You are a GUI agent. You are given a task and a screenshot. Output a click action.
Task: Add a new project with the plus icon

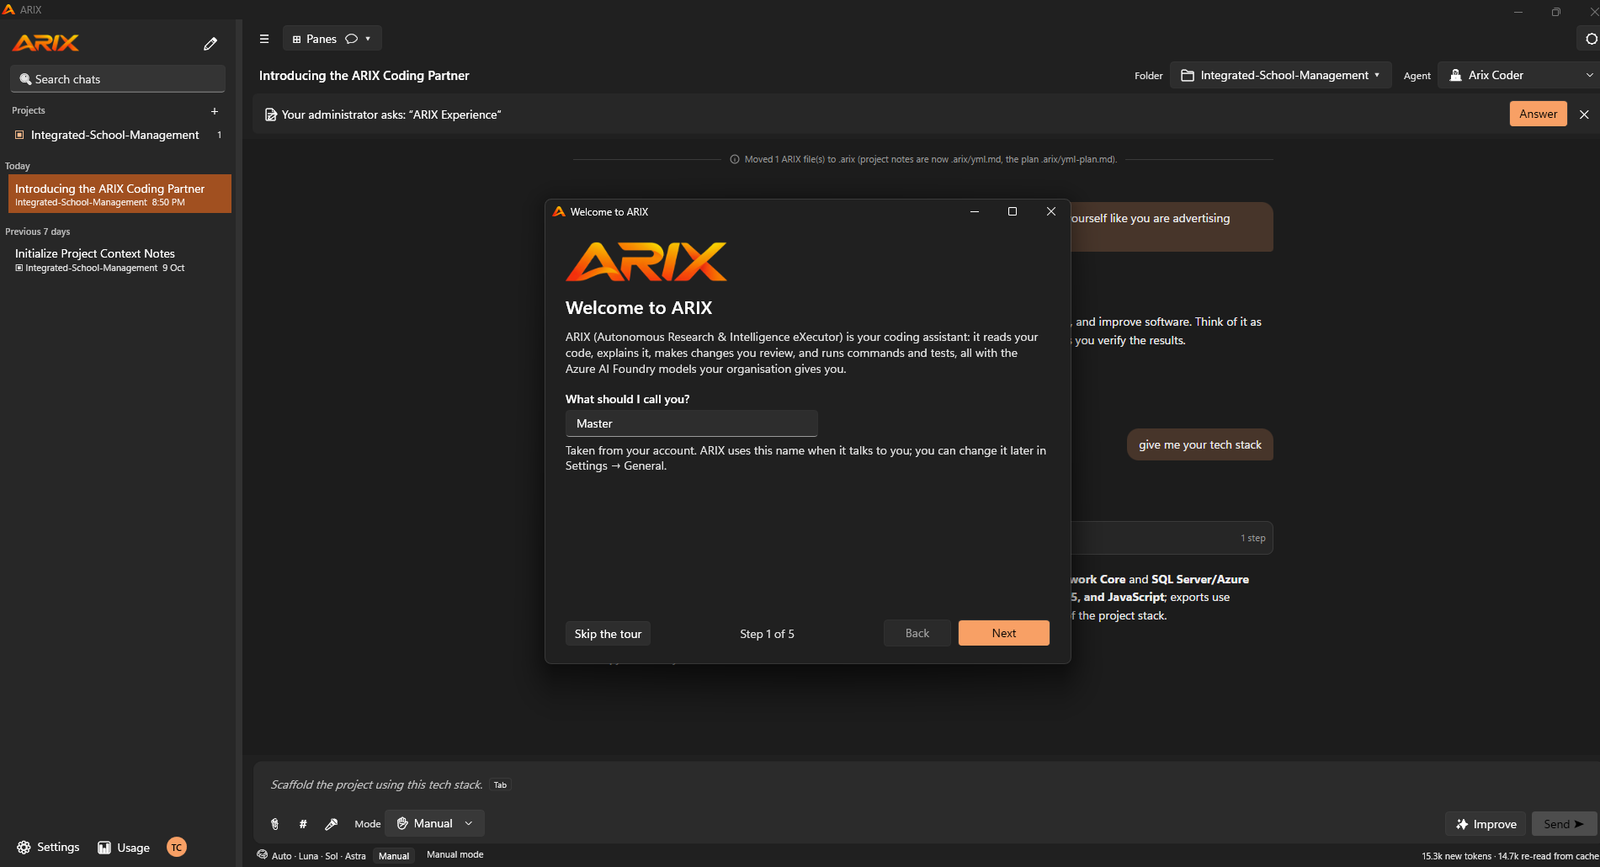click(x=214, y=111)
